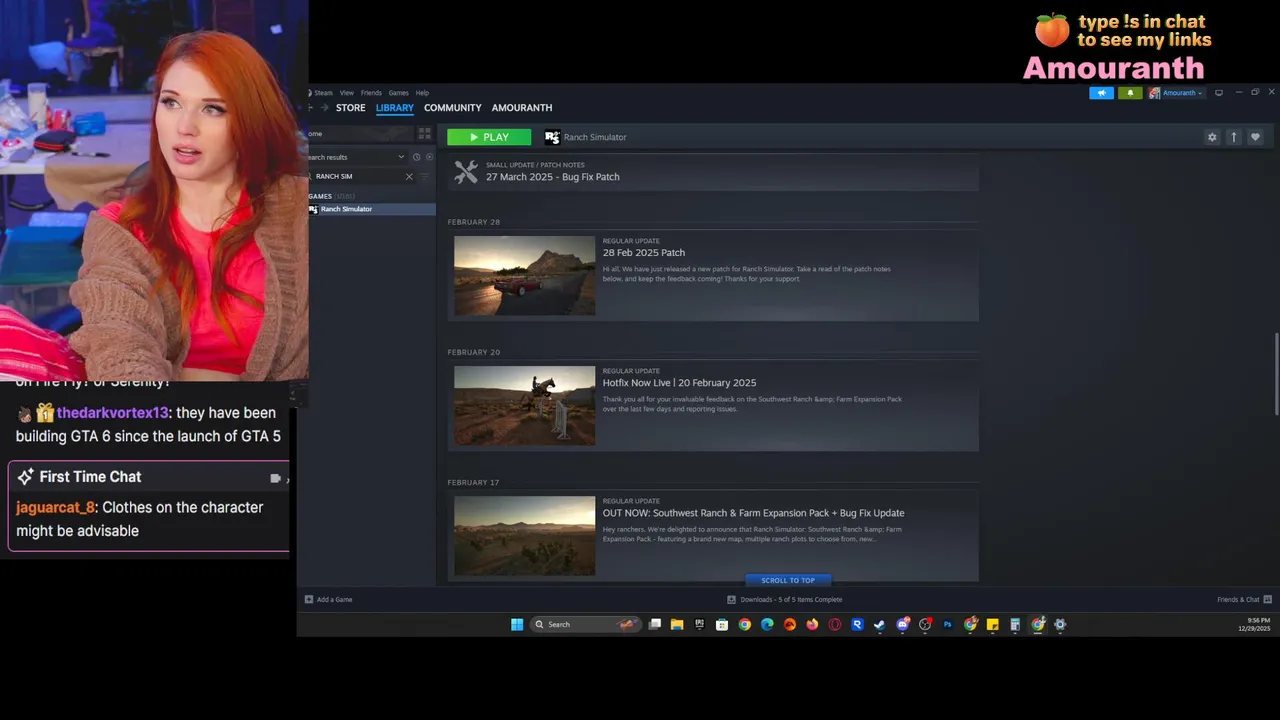The width and height of the screenshot is (1280, 720).
Task: Collapse the GAMES category header
Action: [332, 196]
